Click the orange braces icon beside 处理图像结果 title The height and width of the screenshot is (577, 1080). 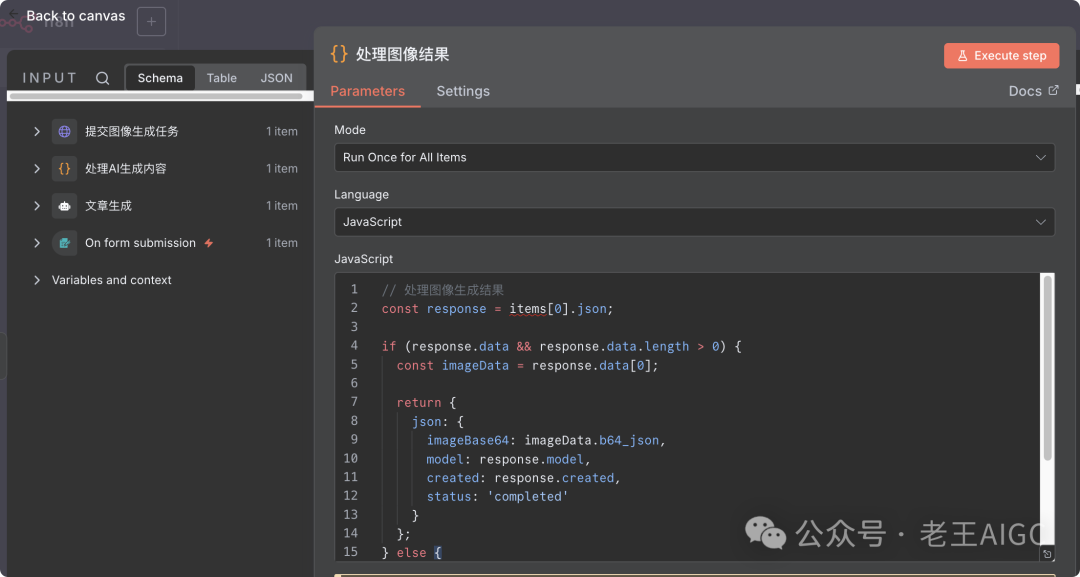[x=339, y=54]
